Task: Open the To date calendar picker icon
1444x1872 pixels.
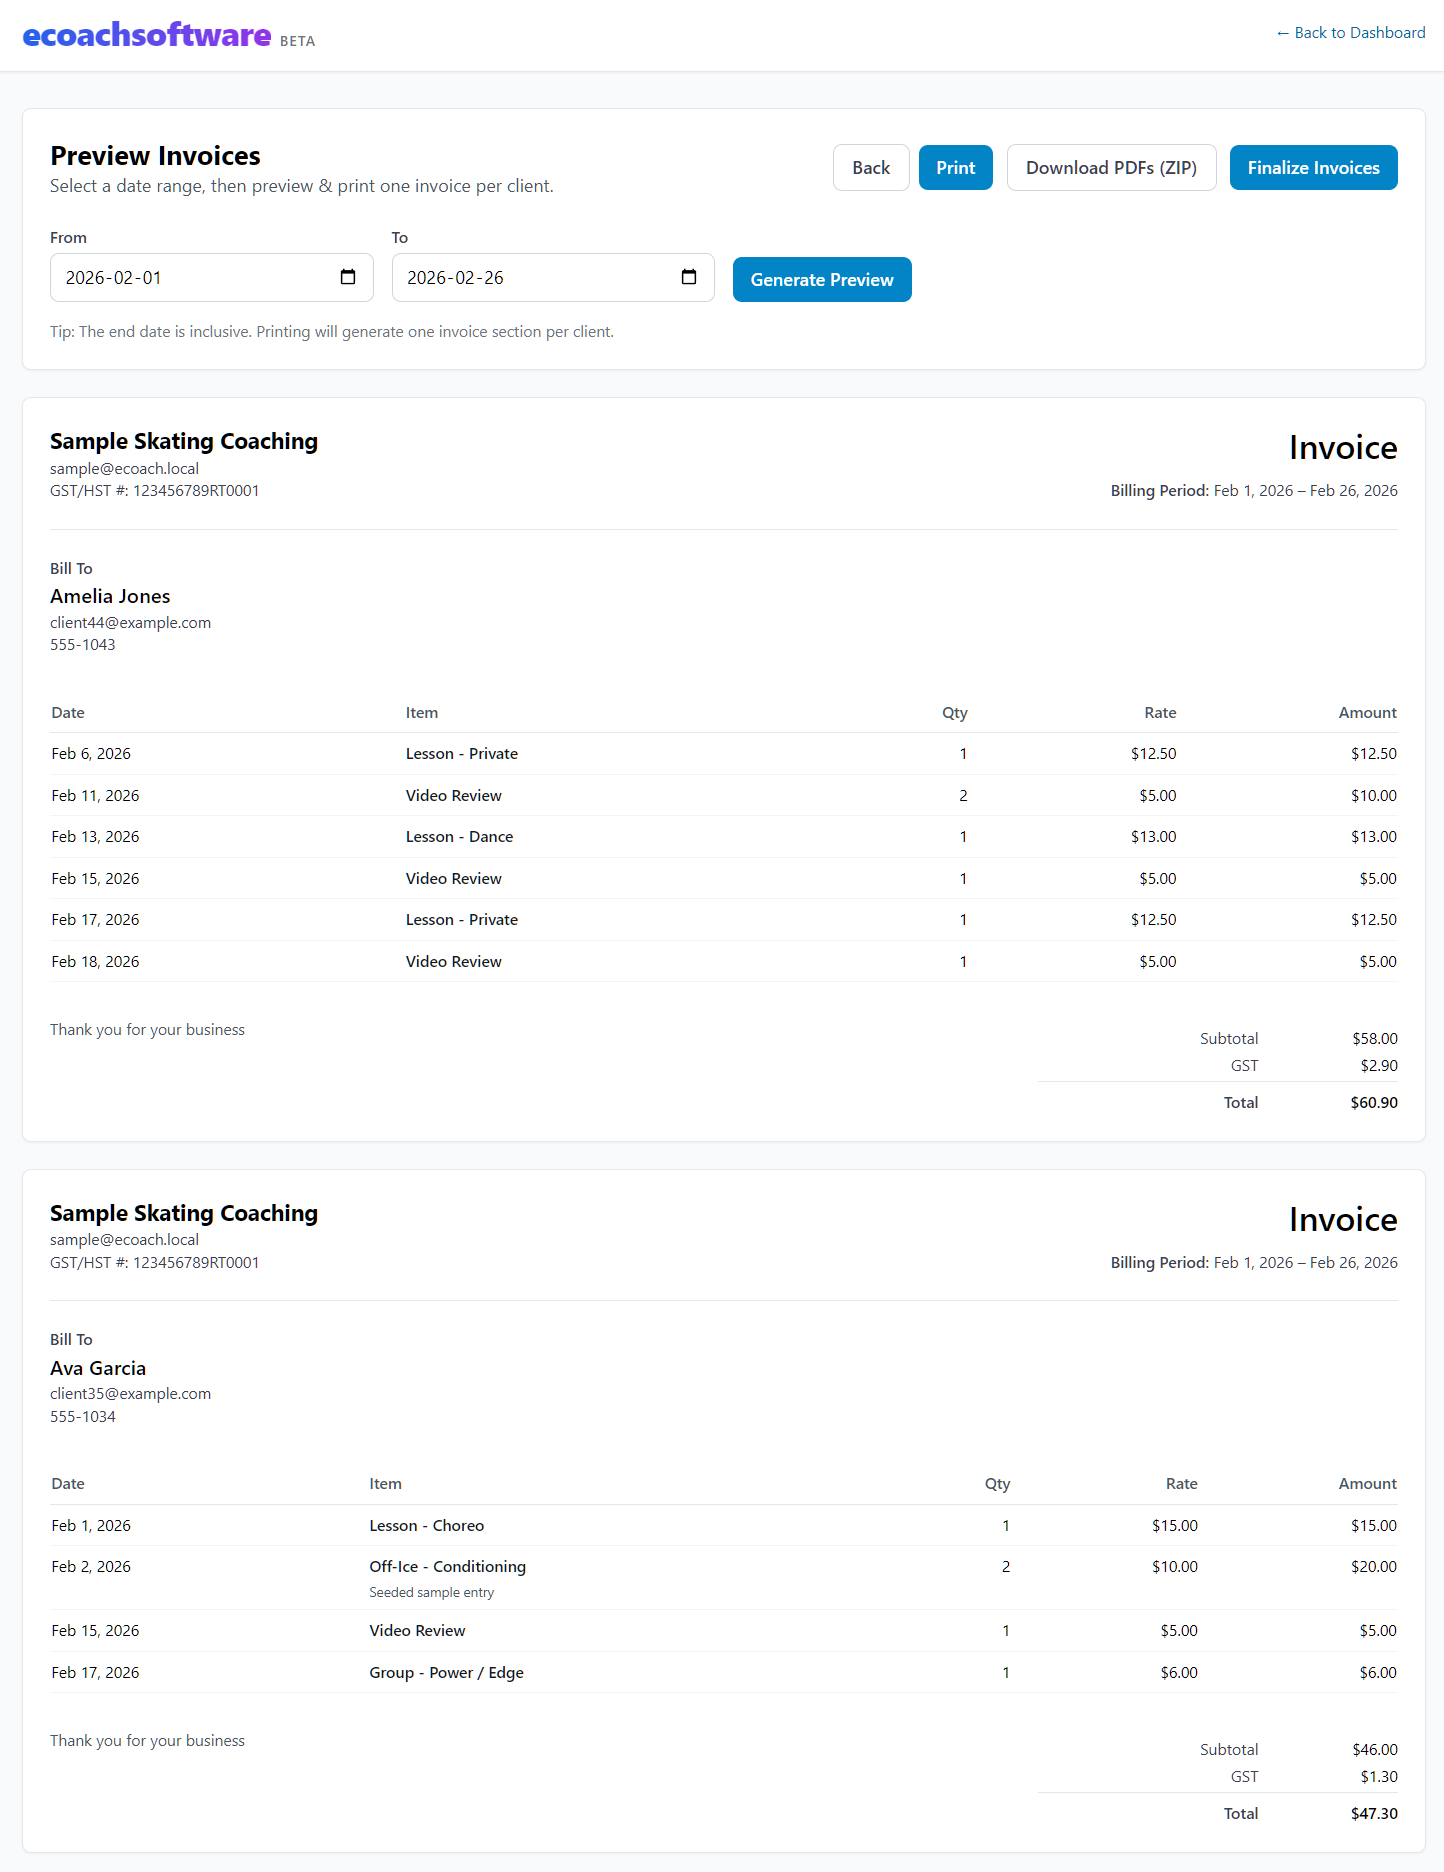Action: click(x=689, y=277)
